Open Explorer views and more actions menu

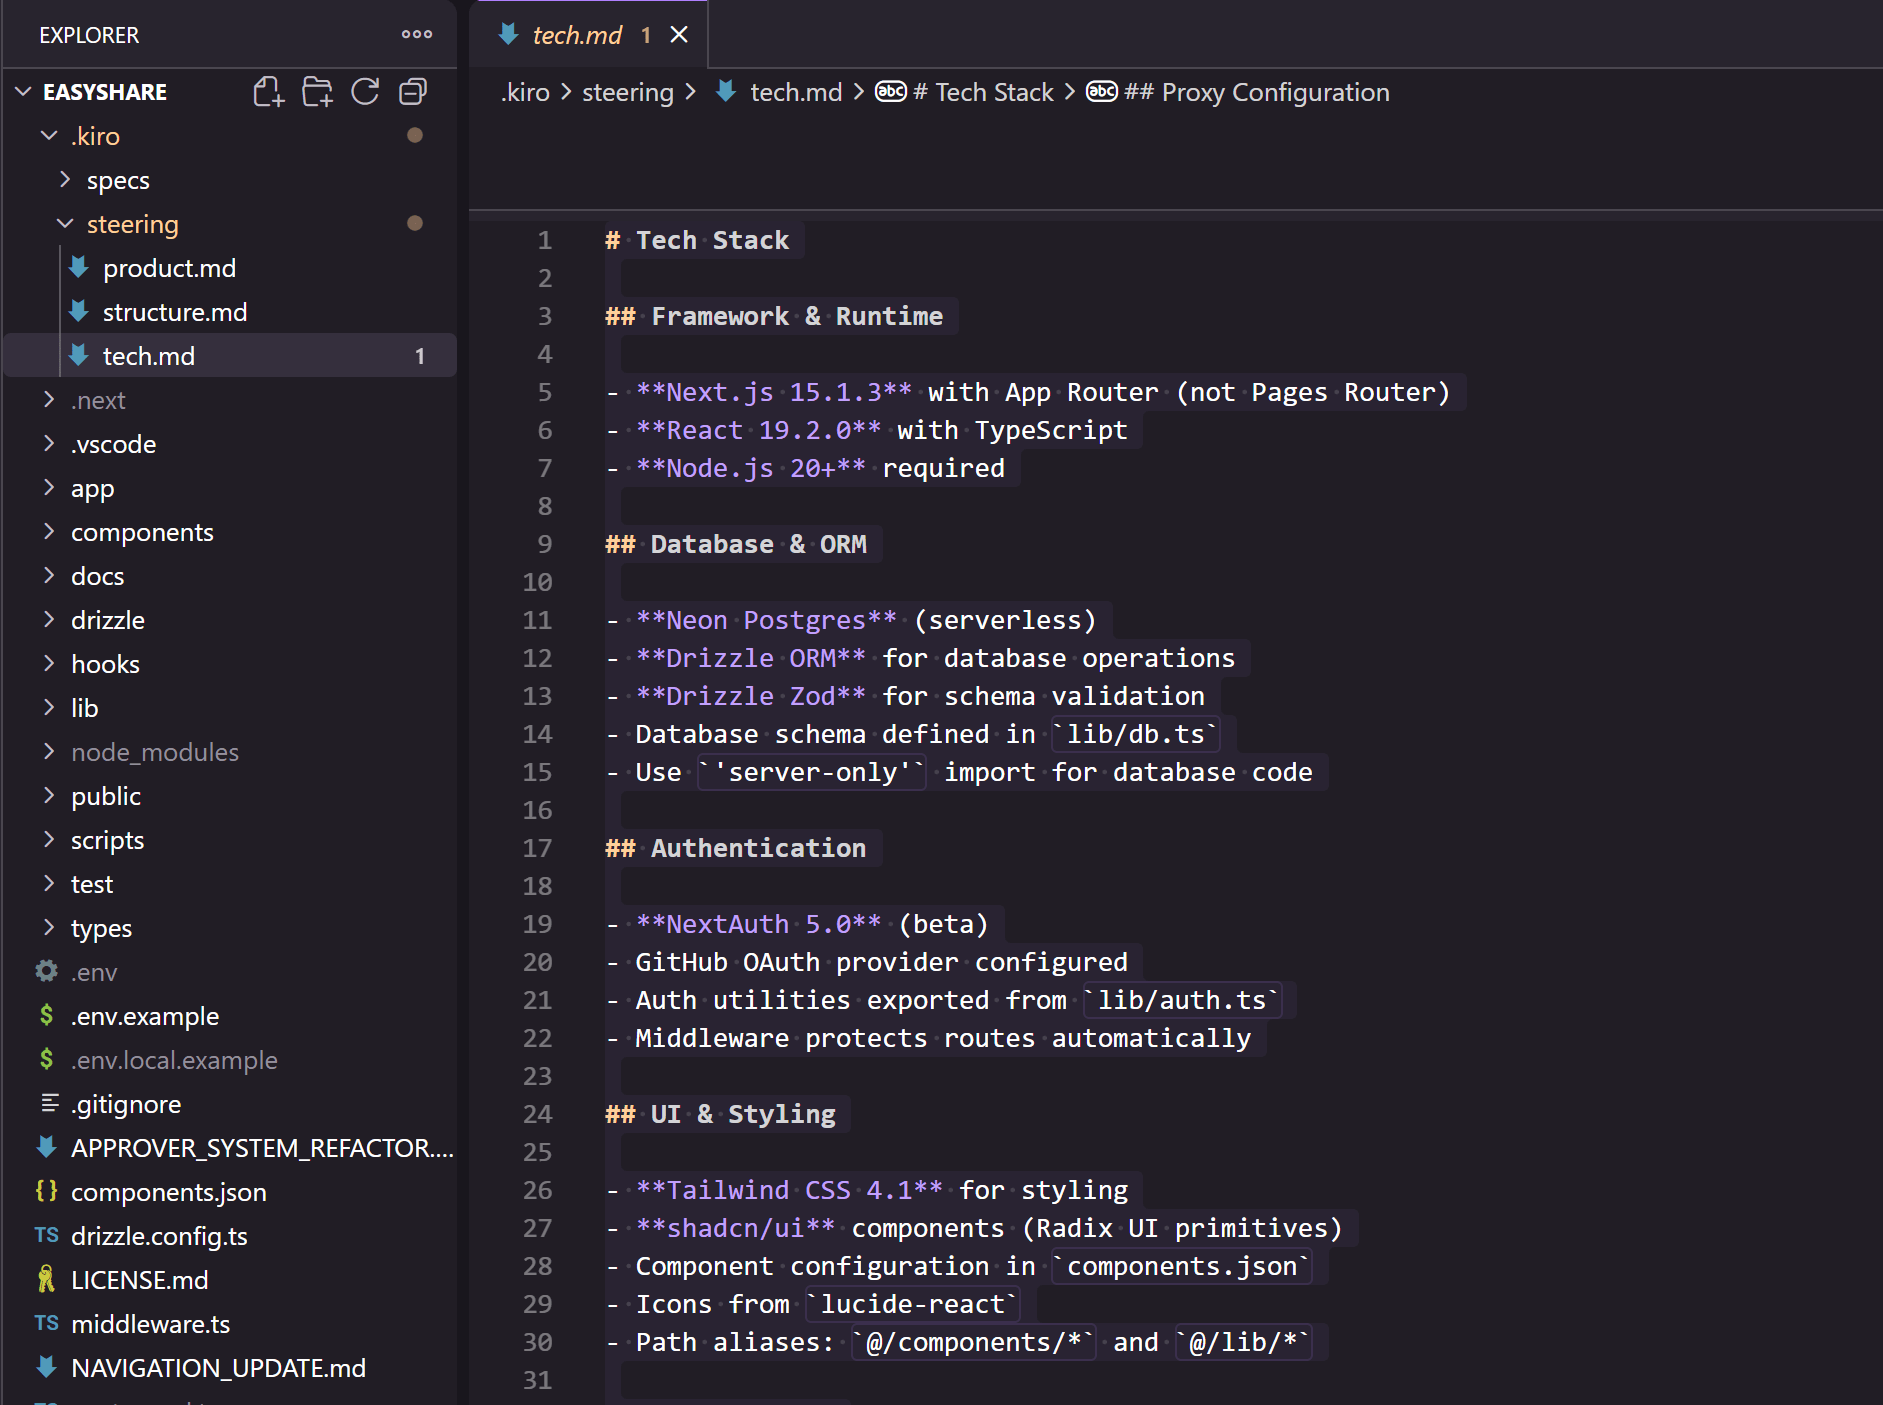pos(417,34)
